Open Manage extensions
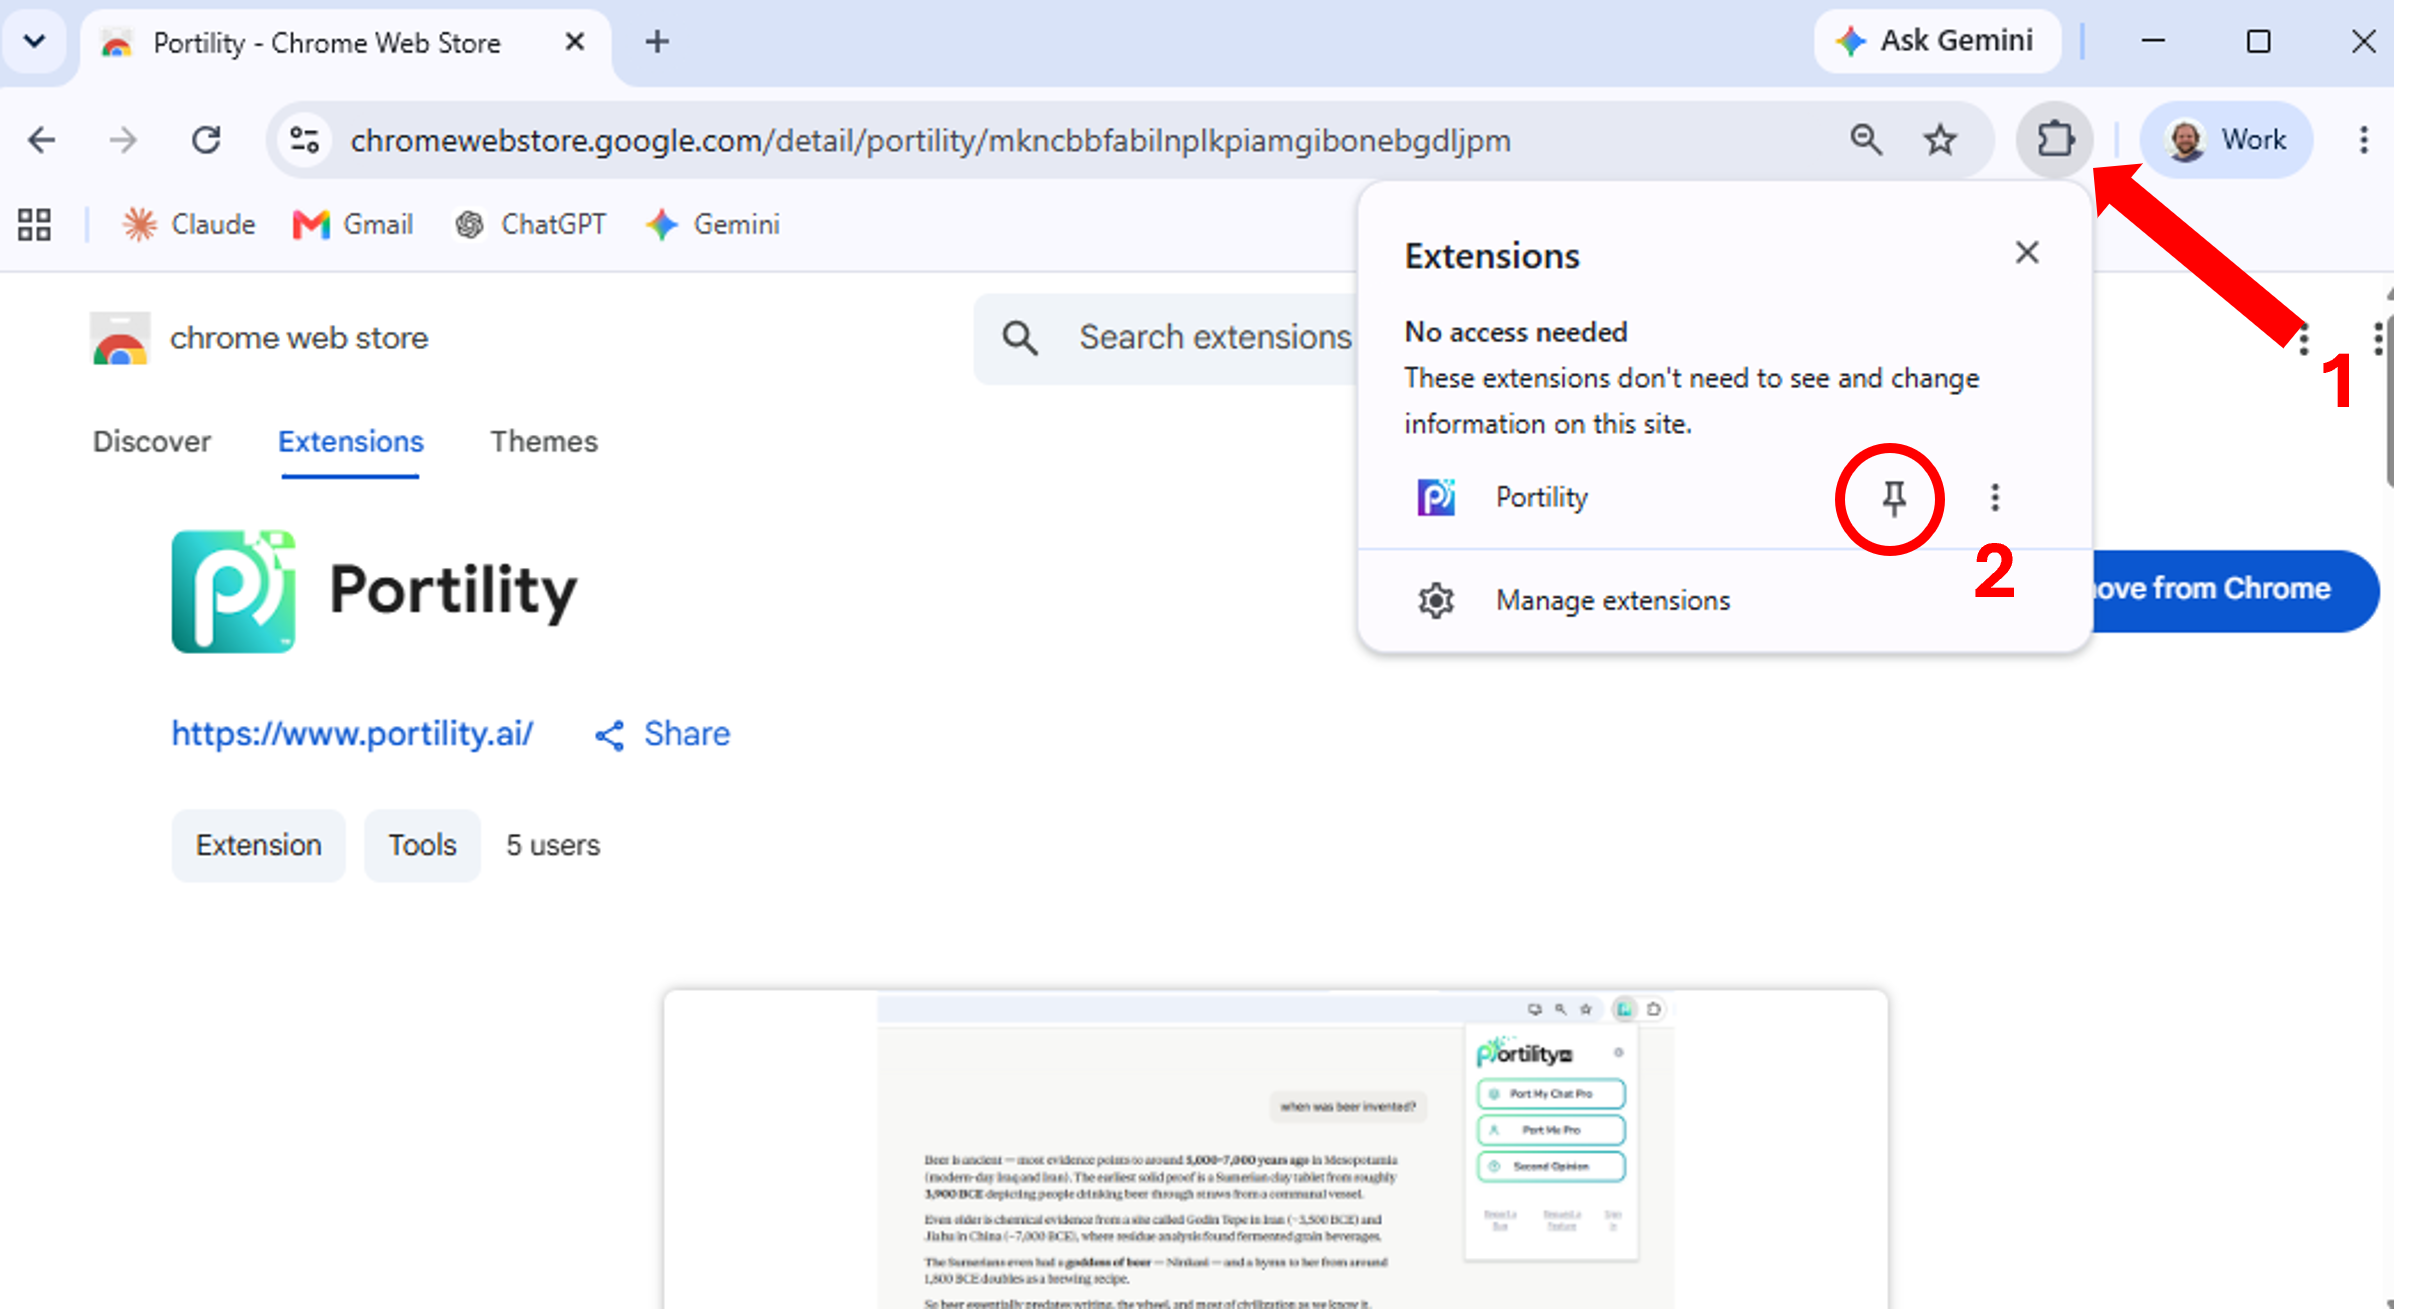The width and height of the screenshot is (2419, 1309). pos(1724,601)
